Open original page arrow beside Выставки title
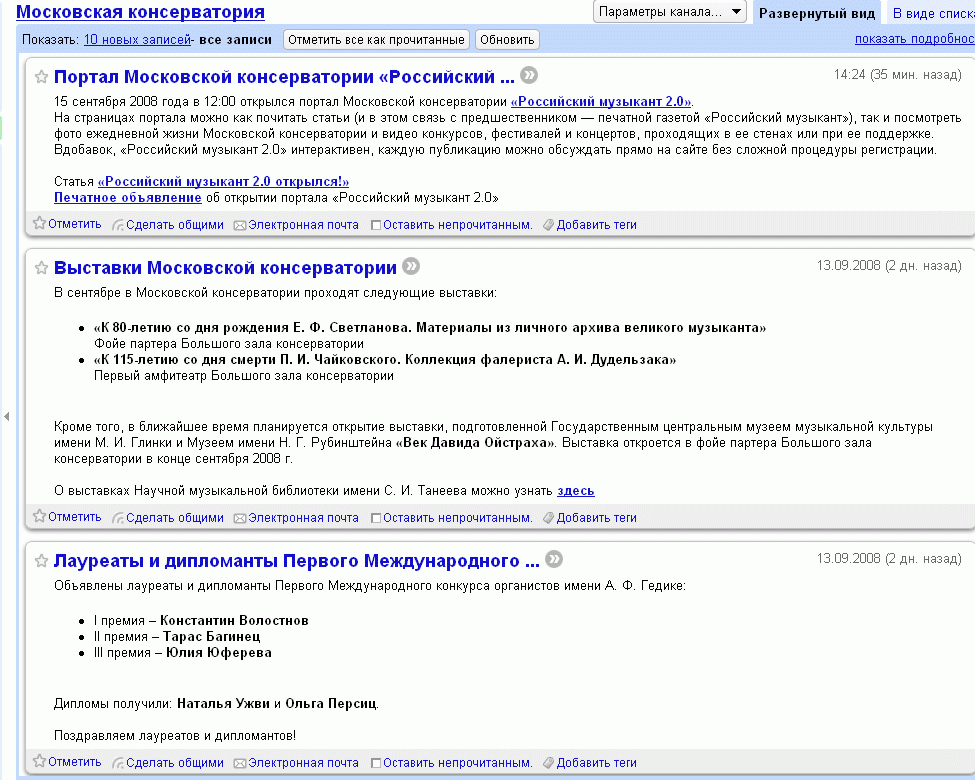The width and height of the screenshot is (975, 780). pyautogui.click(x=411, y=266)
